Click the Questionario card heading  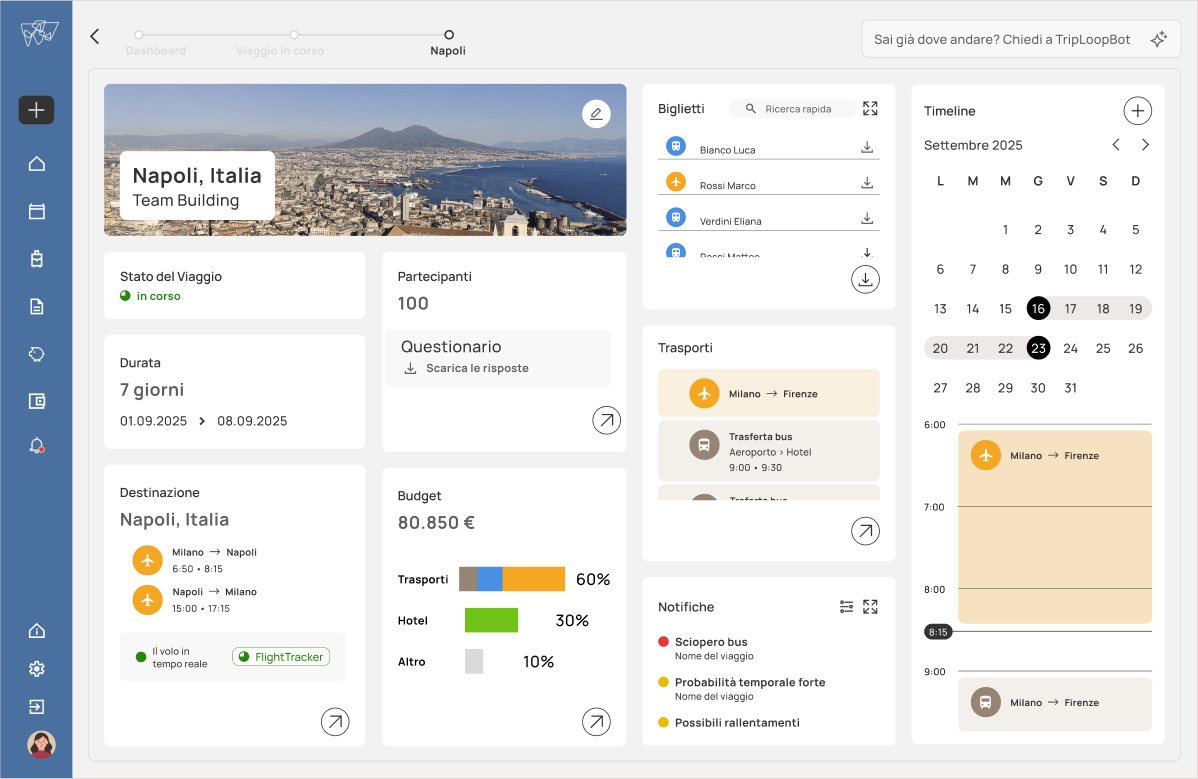(x=451, y=347)
